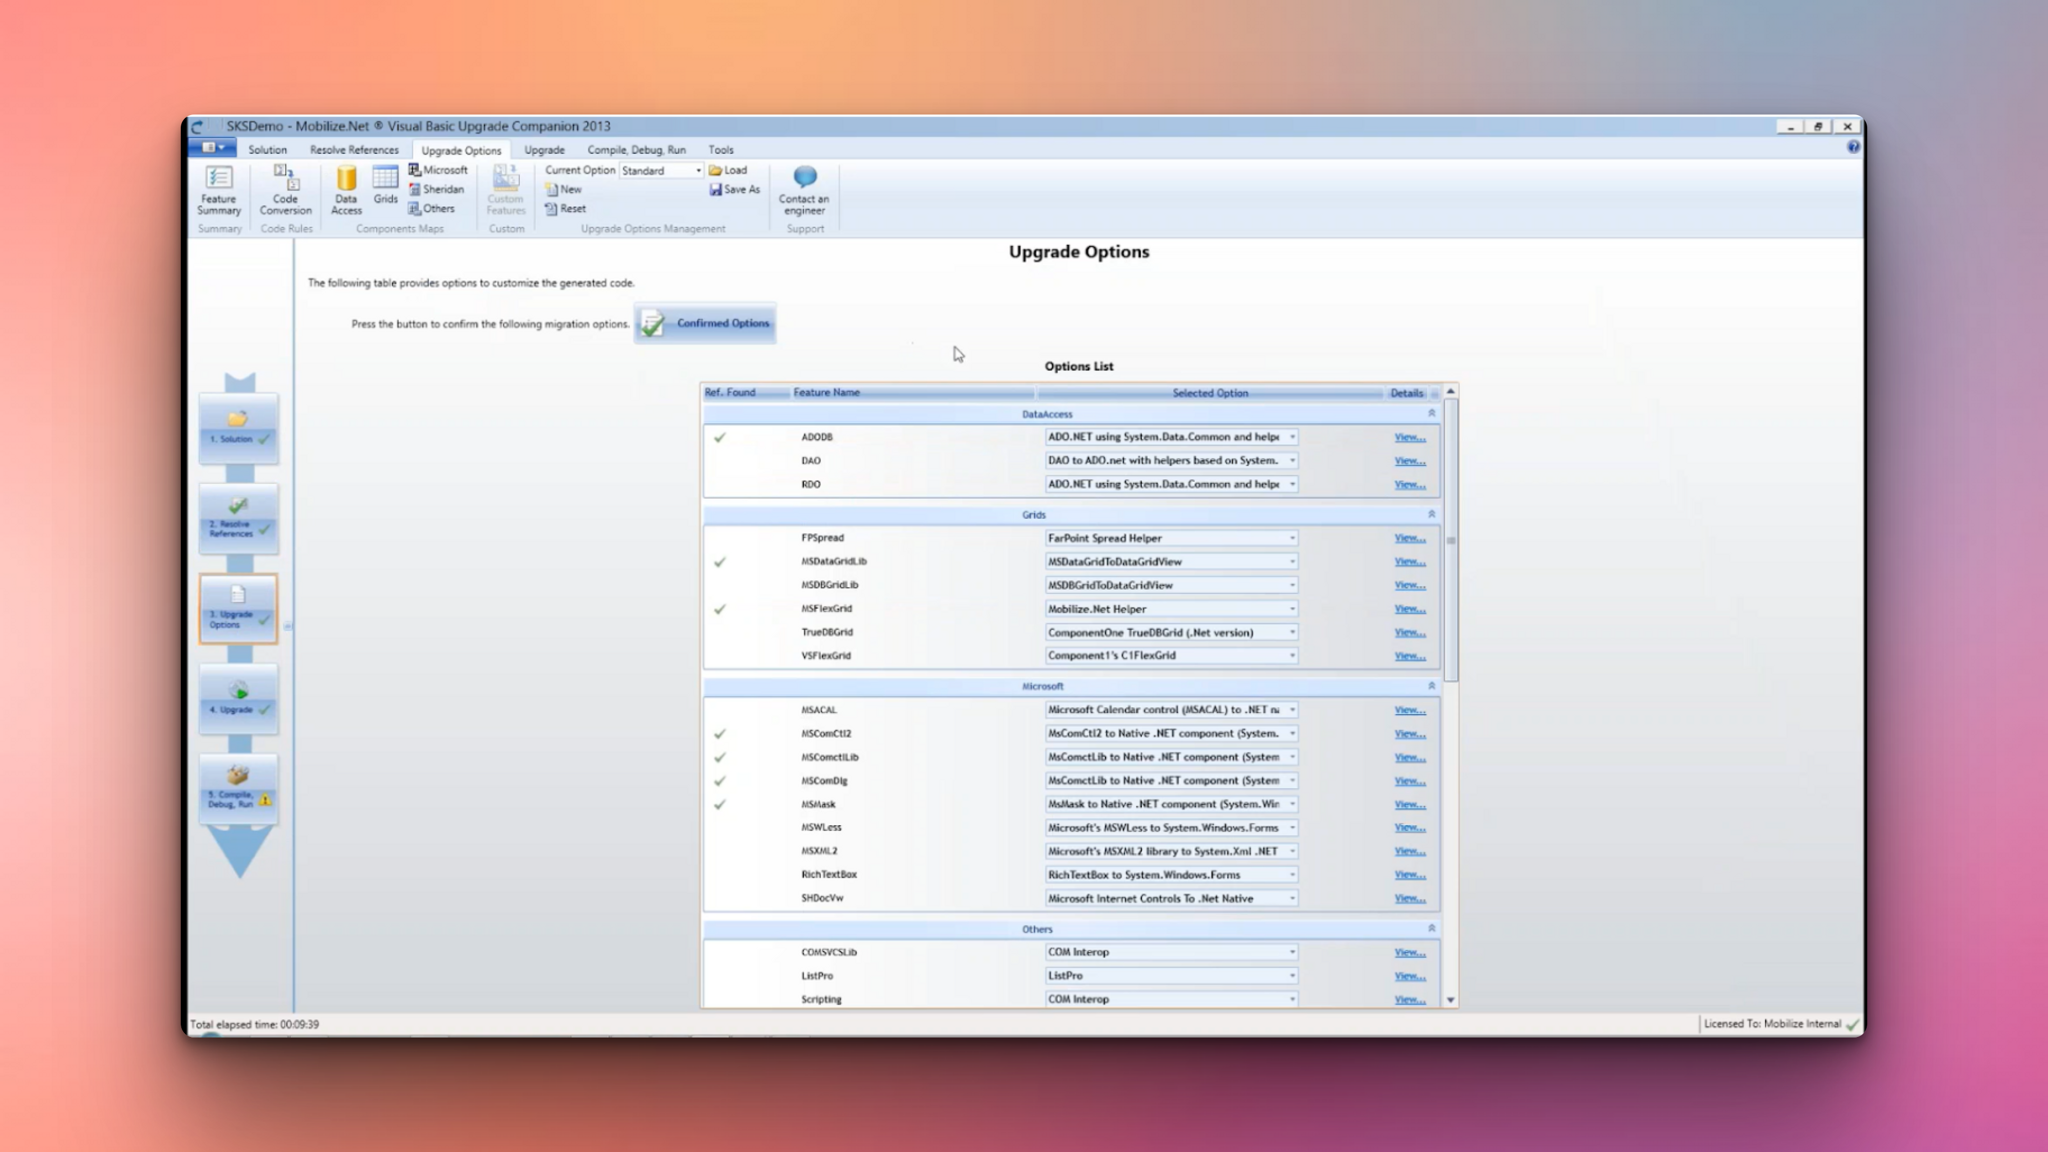Click the MSFlexGrid found checkmark
Screen dimensions: 2048x1152
point(722,608)
